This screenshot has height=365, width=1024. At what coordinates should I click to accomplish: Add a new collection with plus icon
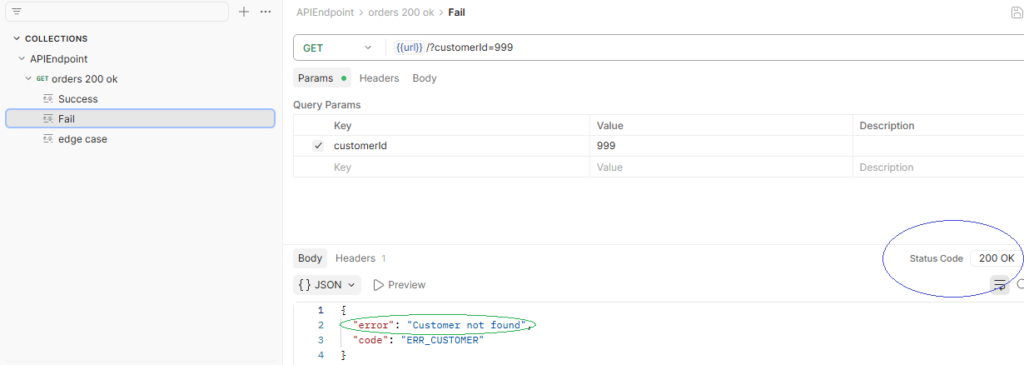pos(244,11)
